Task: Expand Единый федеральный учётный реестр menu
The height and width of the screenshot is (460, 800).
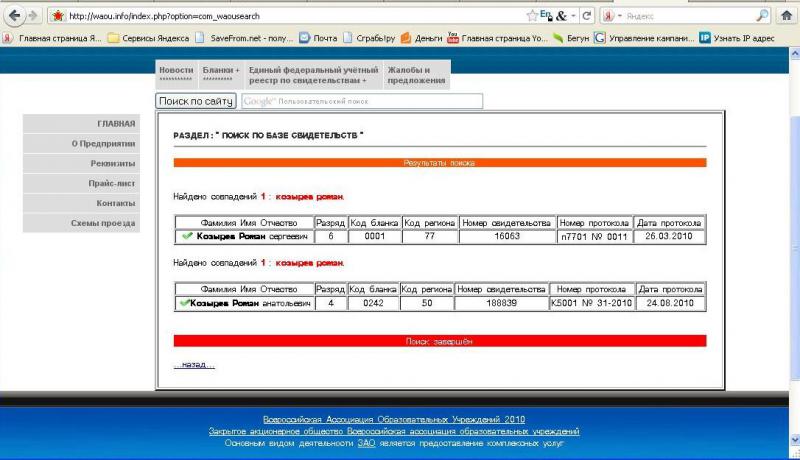Action: [314, 74]
